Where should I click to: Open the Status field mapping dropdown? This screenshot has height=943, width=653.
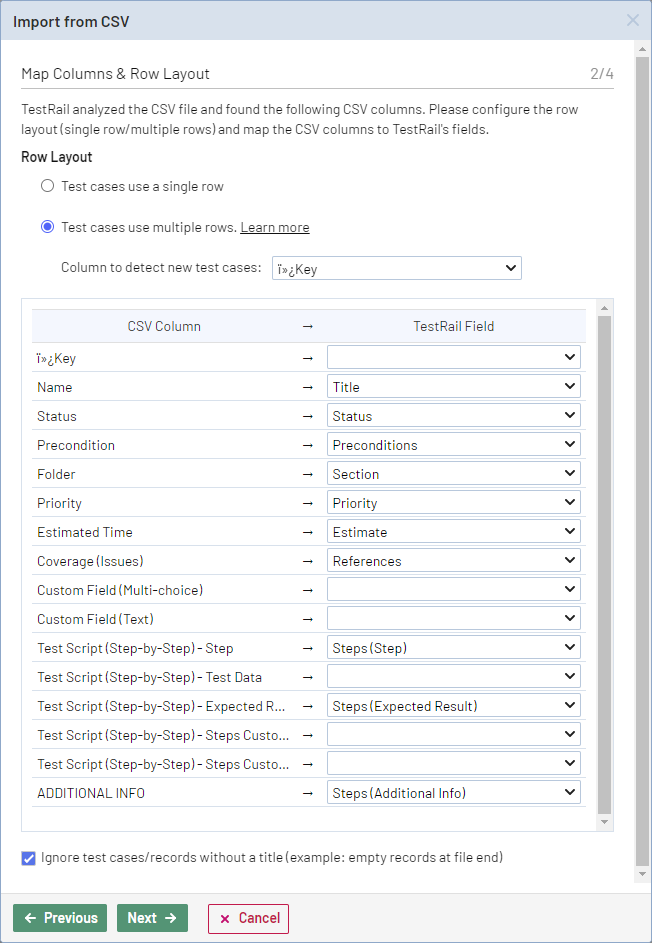(453, 414)
